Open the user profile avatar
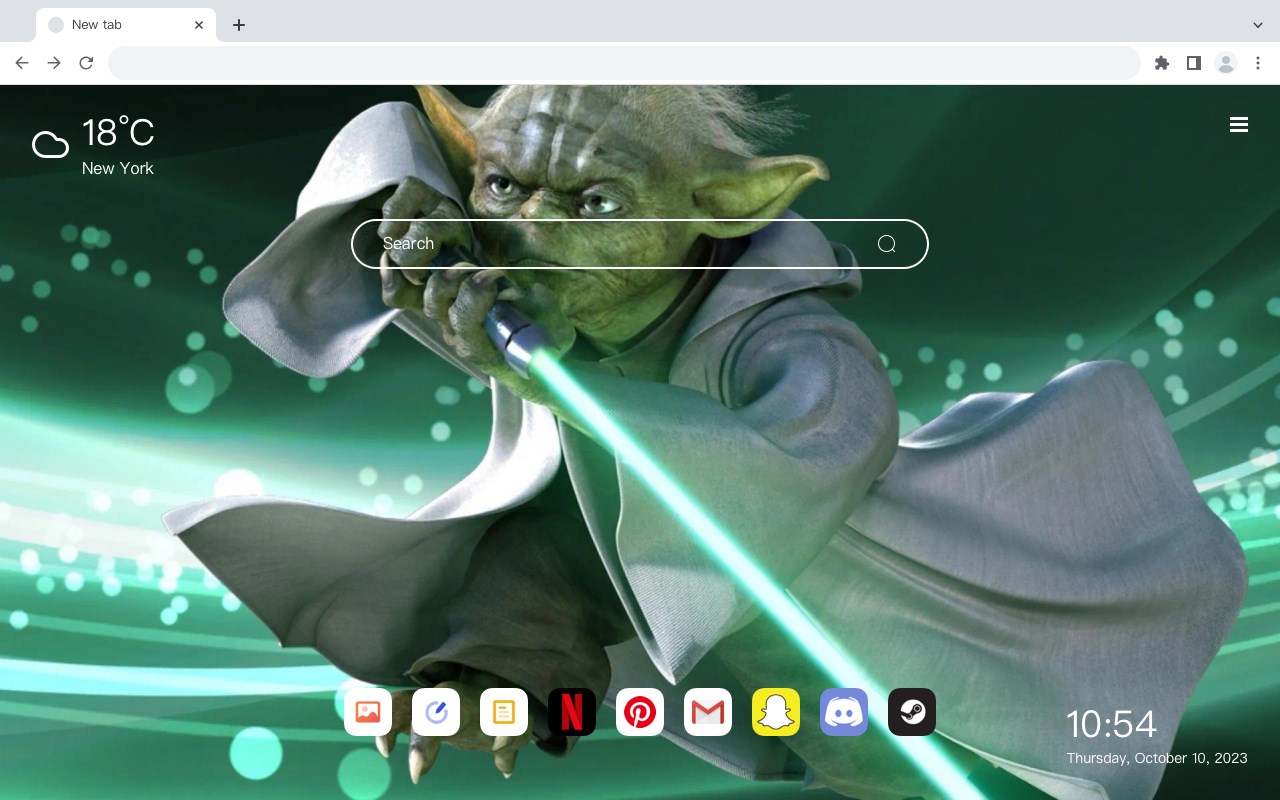This screenshot has width=1280, height=800. (1226, 63)
